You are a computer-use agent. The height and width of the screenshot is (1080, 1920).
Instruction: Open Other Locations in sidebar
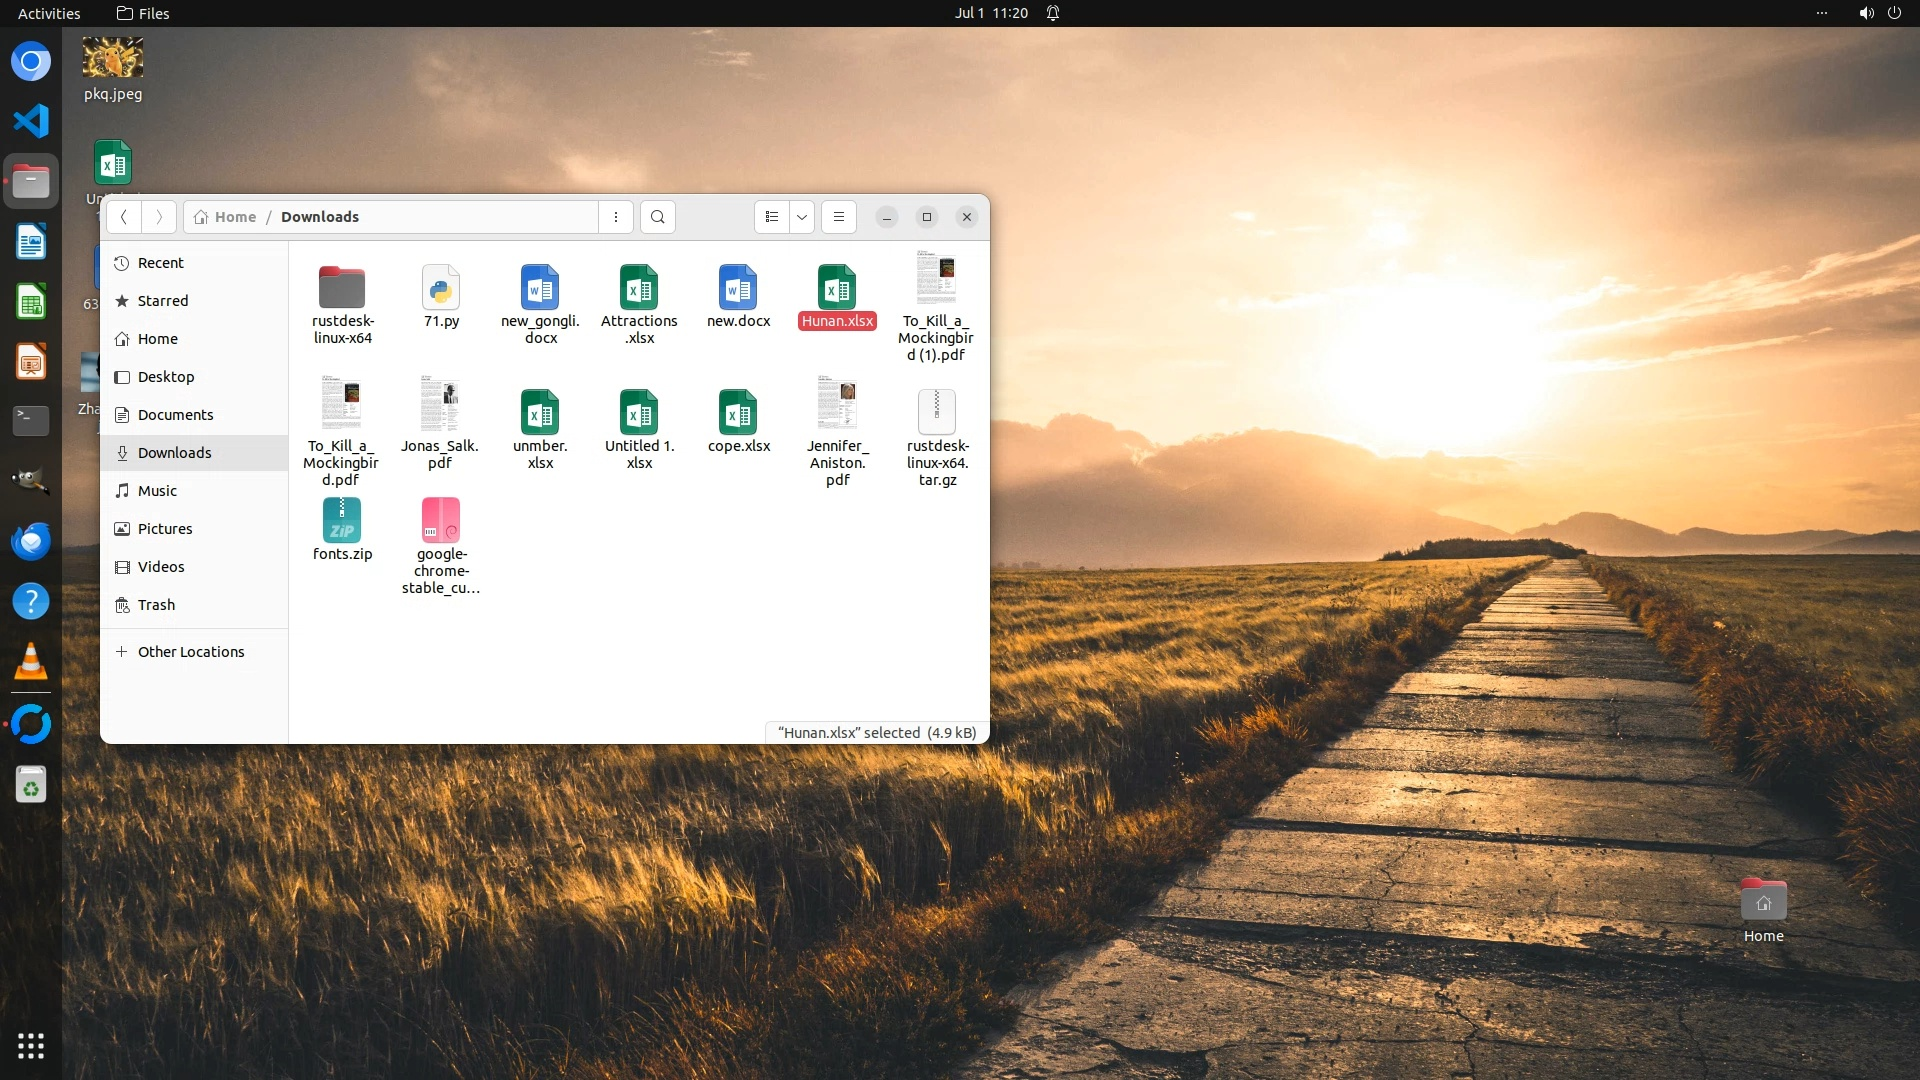(190, 652)
